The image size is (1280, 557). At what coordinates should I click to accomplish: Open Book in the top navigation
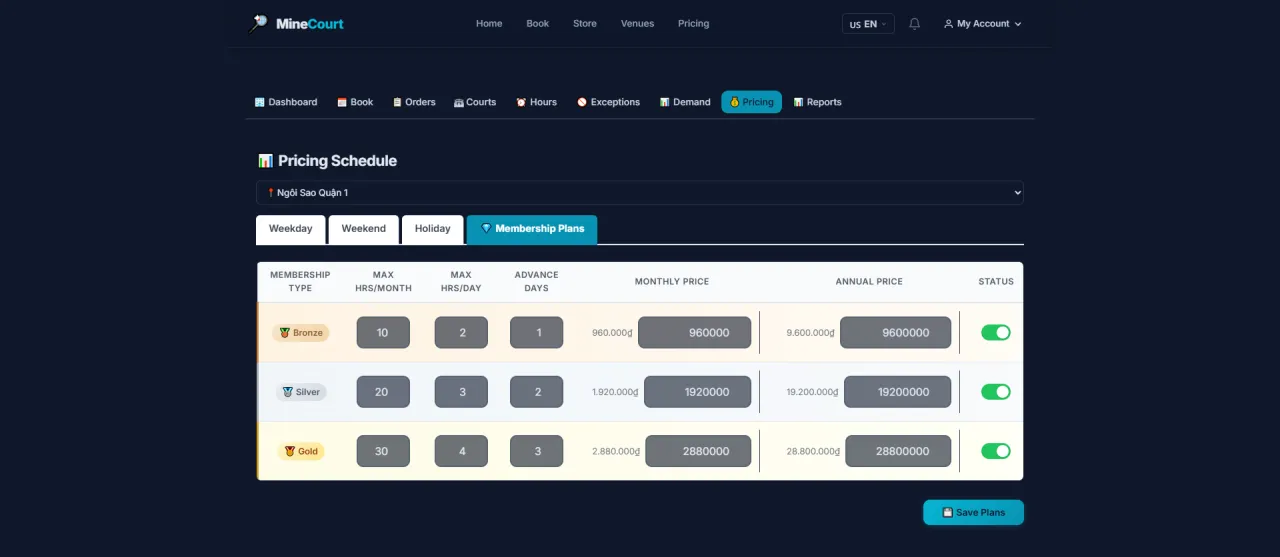(538, 24)
